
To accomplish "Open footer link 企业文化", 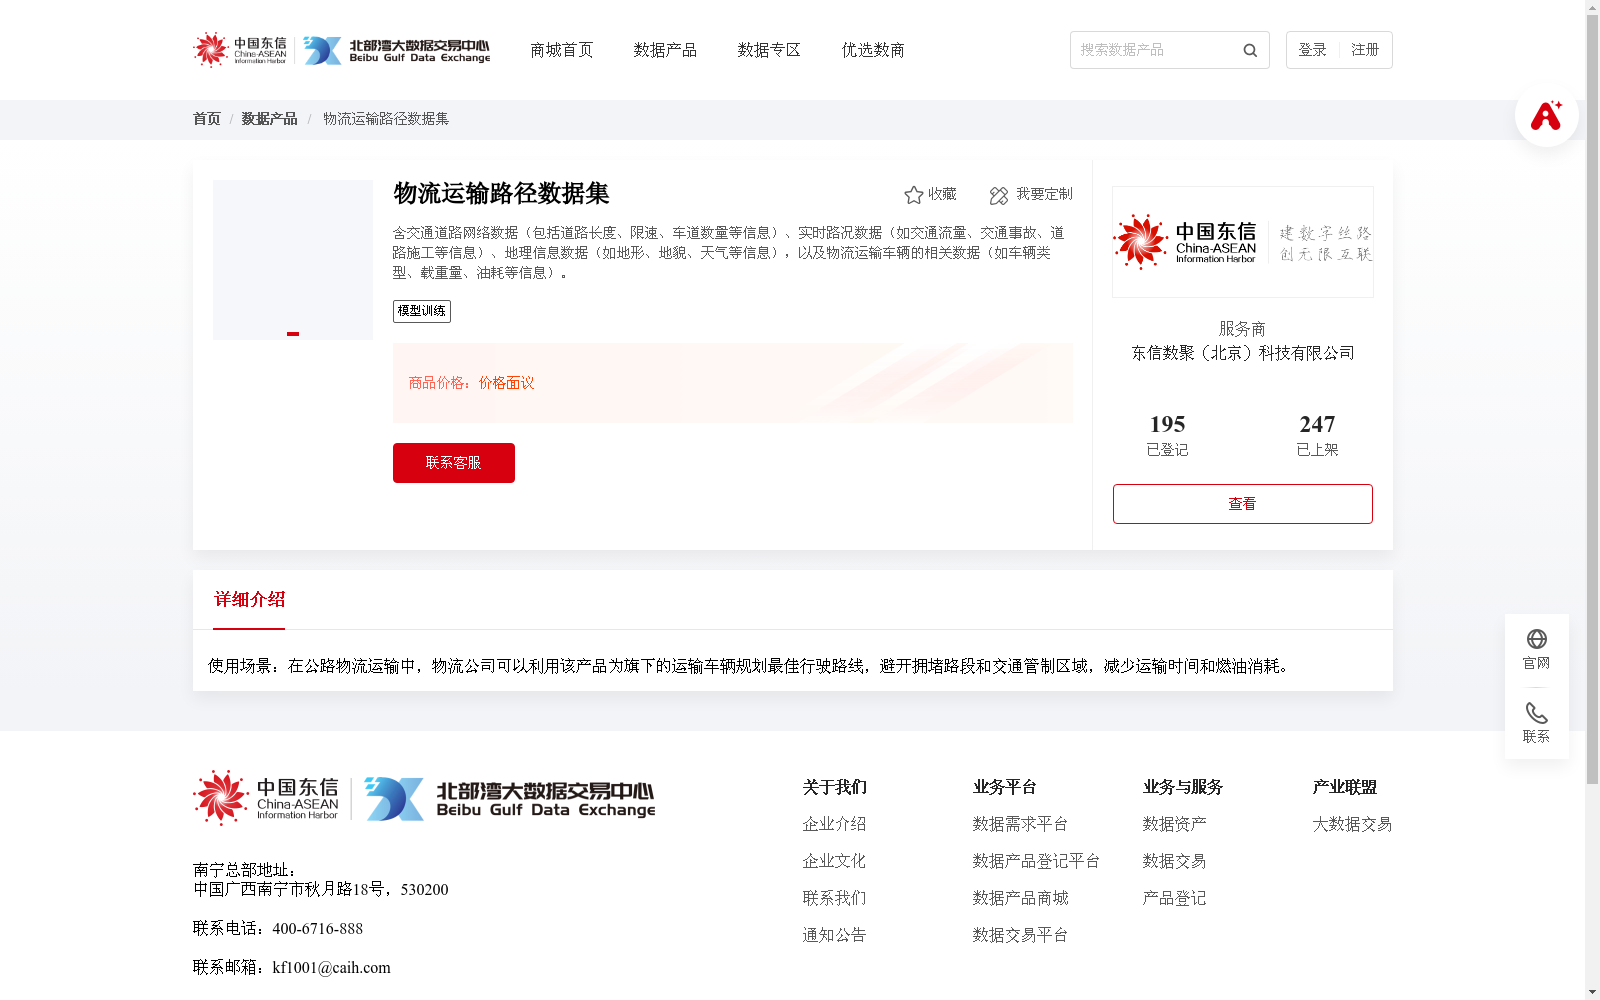I will pyautogui.click(x=834, y=861).
